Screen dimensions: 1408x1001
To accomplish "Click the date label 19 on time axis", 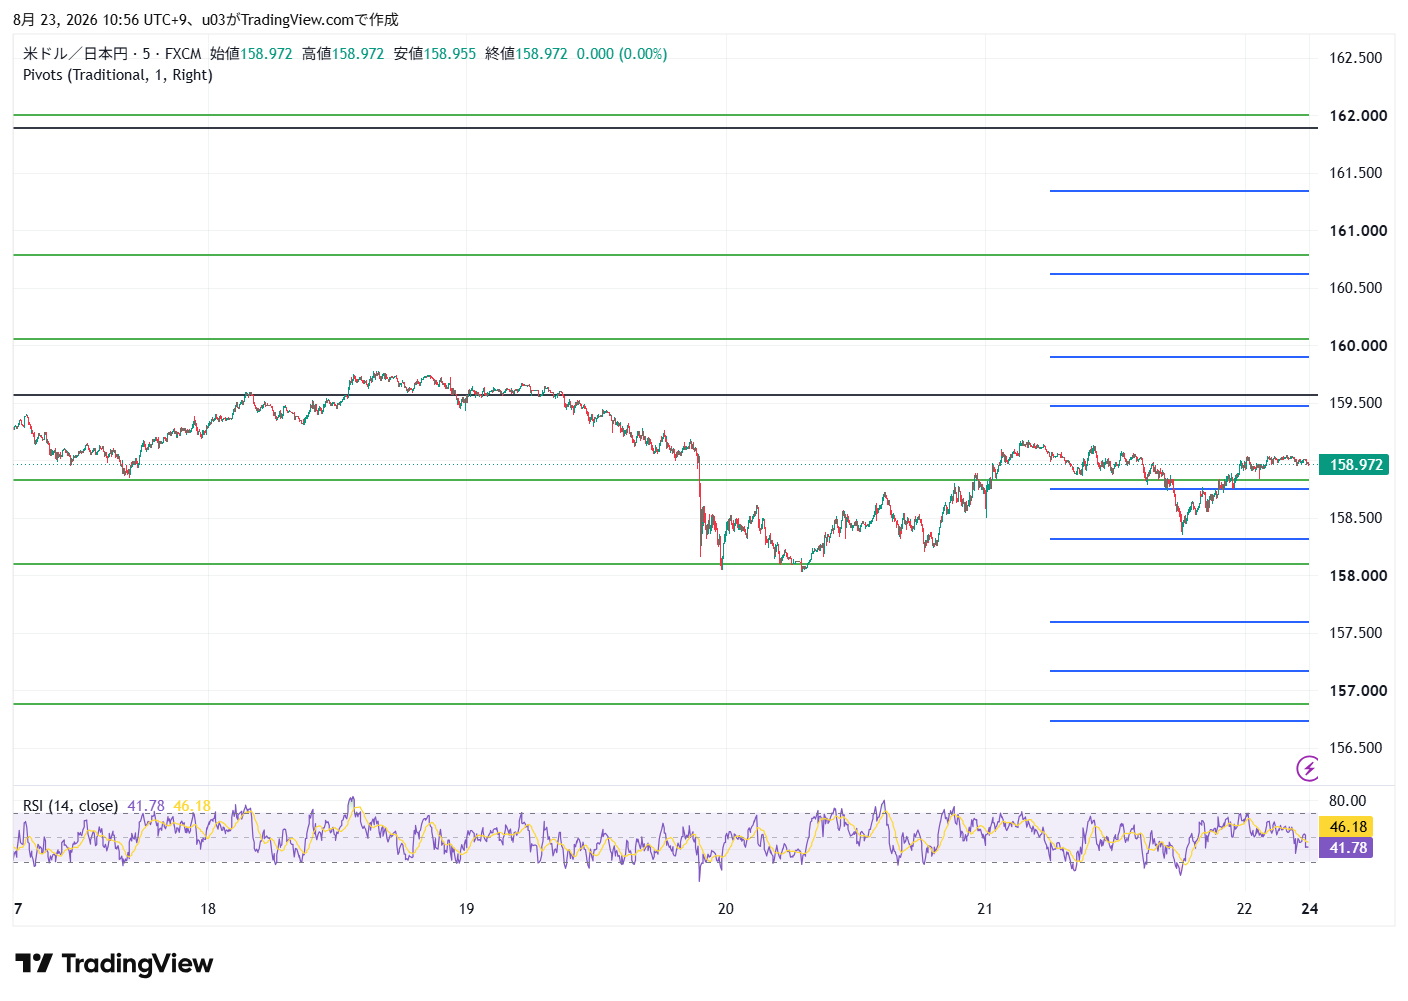I will click(x=467, y=909).
